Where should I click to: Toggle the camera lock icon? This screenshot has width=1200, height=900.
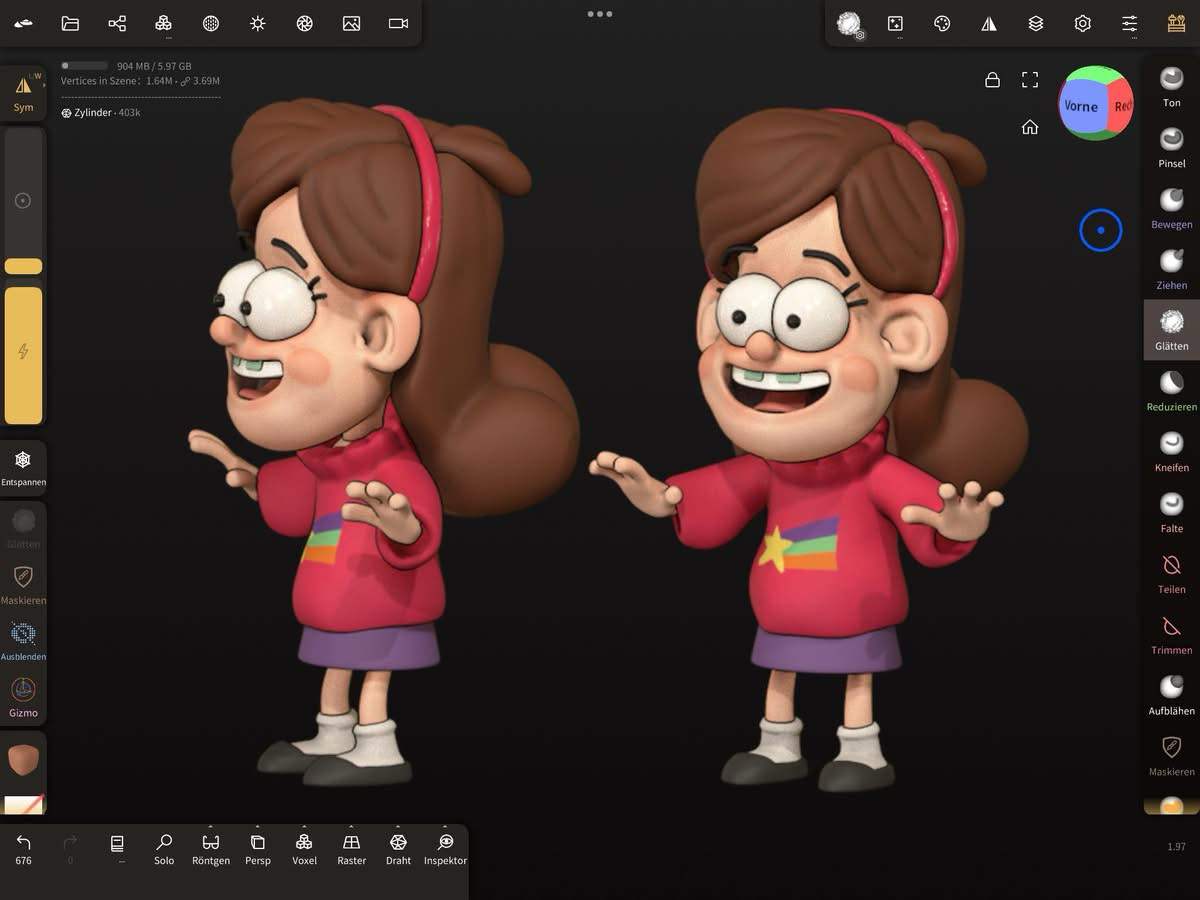pos(992,80)
